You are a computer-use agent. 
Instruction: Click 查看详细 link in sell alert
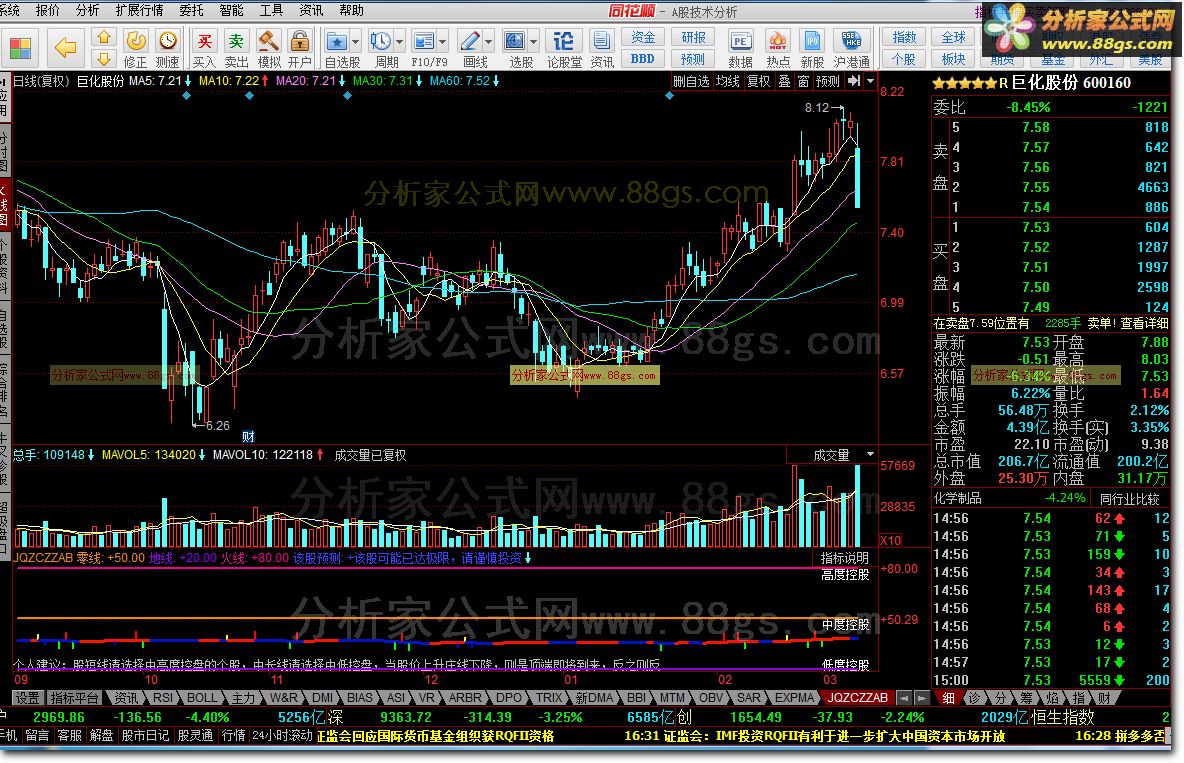pyautogui.click(x=1144, y=323)
